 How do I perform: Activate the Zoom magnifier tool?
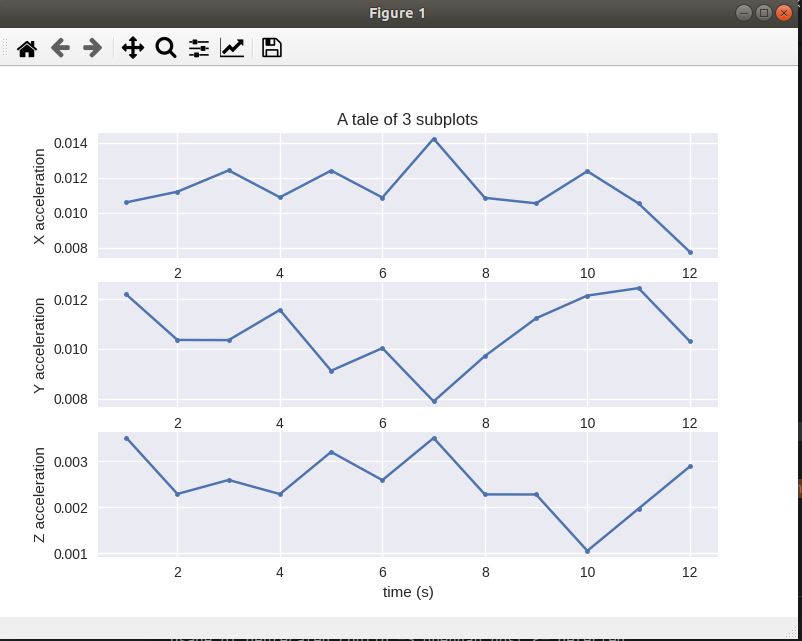166,48
